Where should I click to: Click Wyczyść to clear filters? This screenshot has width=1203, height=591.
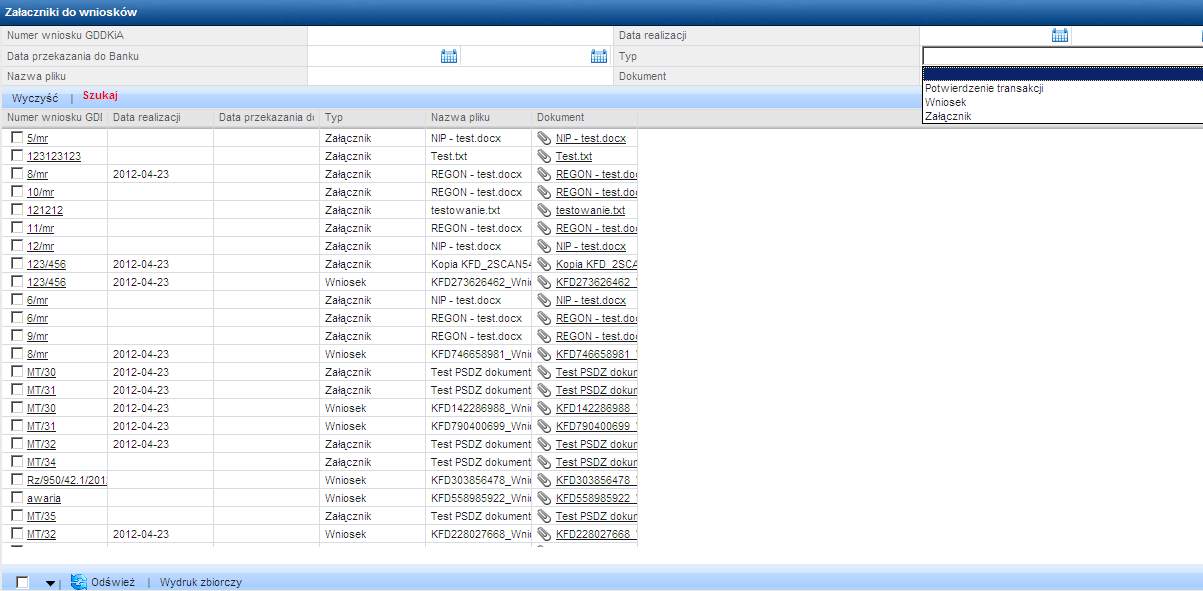point(35,98)
